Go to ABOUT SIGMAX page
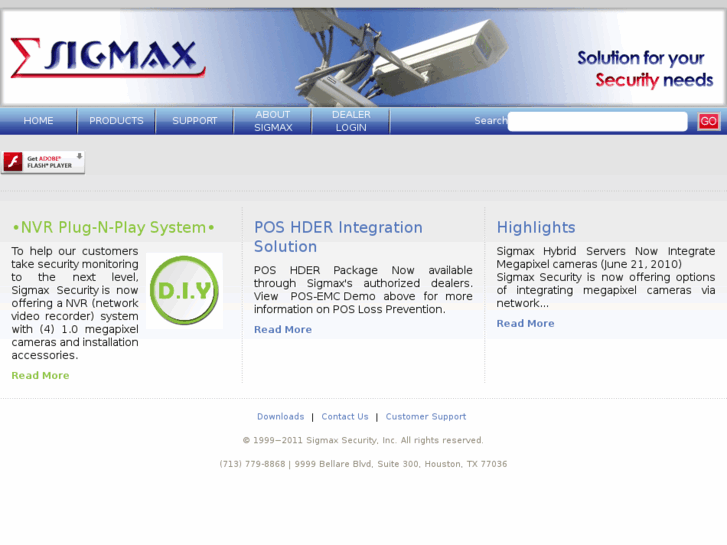The width and height of the screenshot is (727, 545). (273, 121)
